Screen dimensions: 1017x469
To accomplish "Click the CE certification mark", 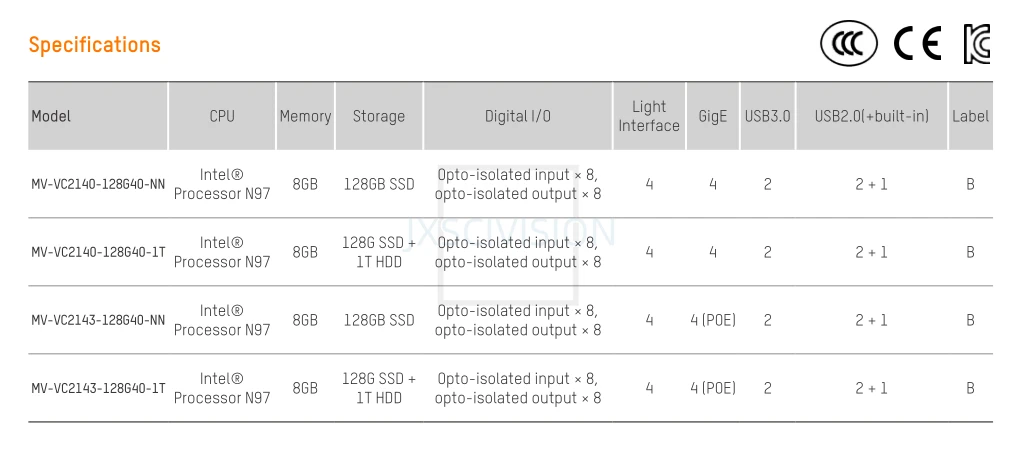I will (917, 44).
